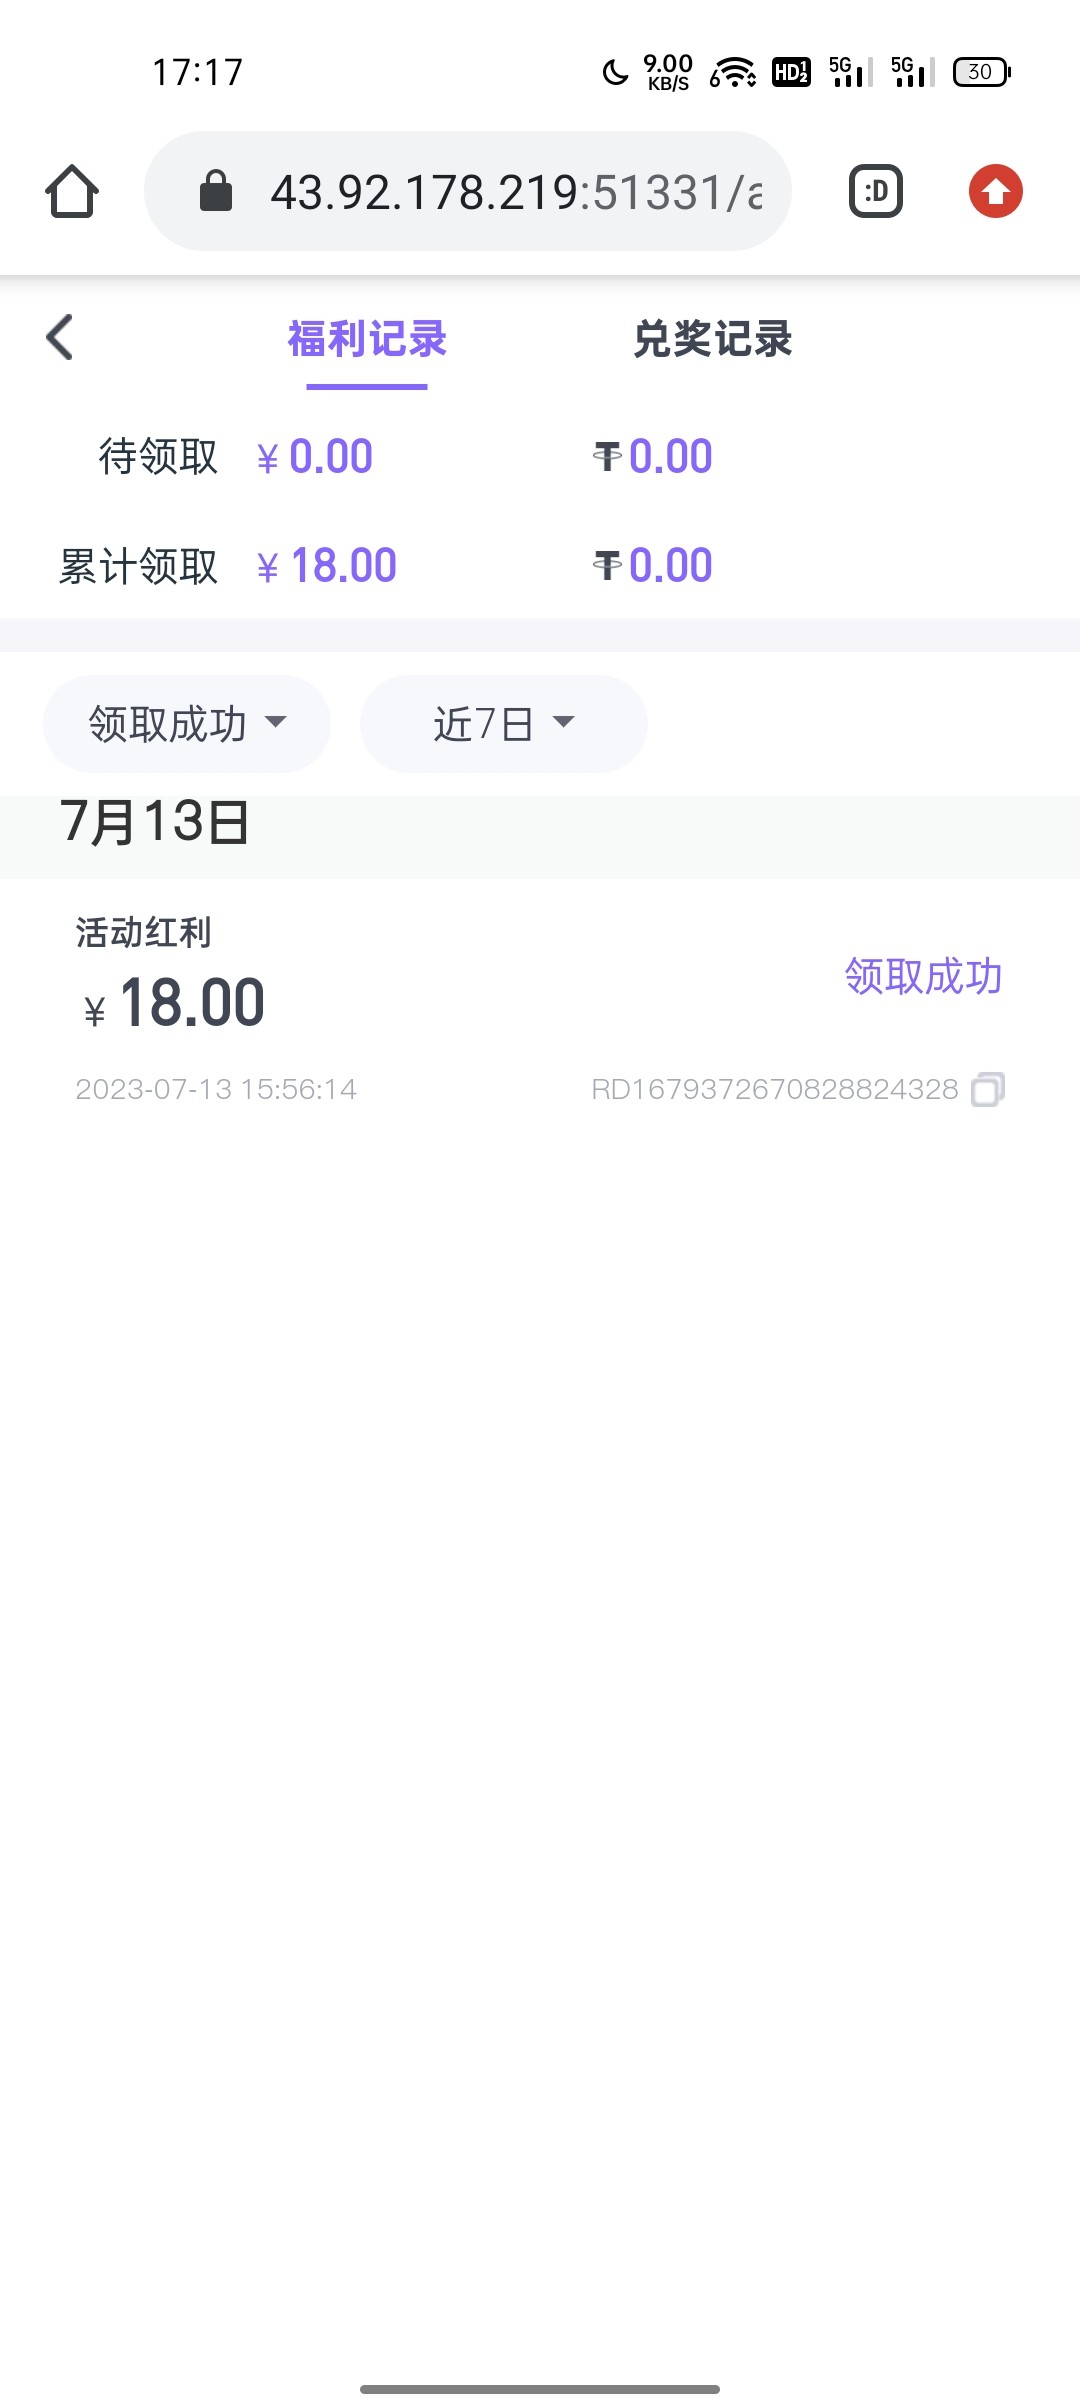
Task: Tap the address bar URL field
Action: point(515,191)
